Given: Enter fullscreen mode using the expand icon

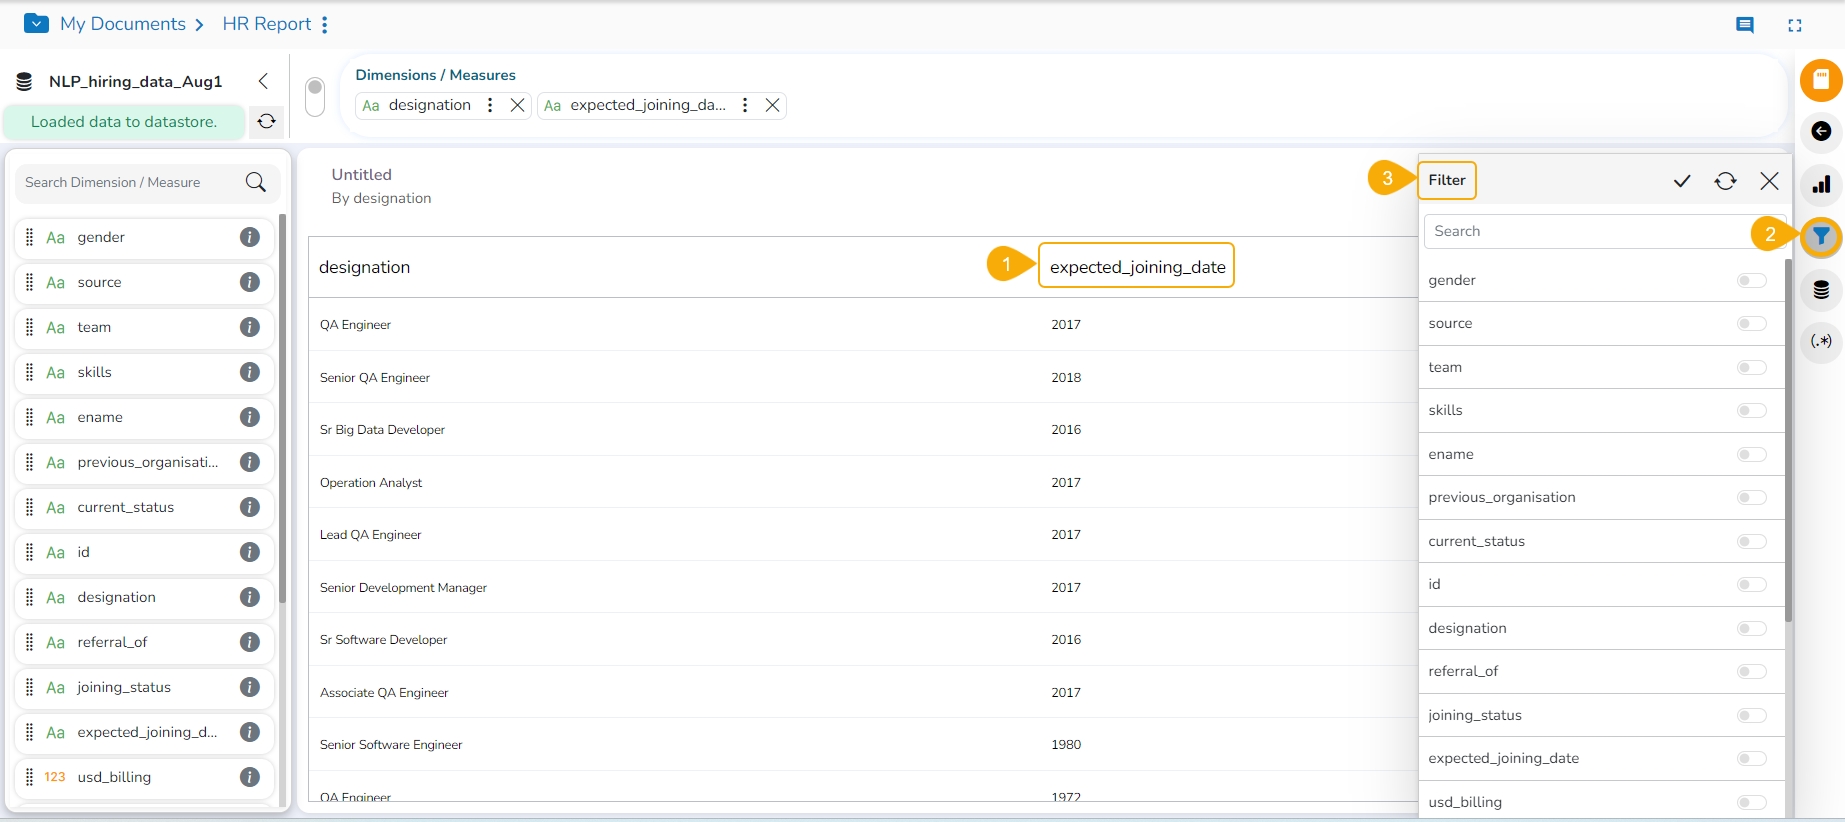Looking at the screenshot, I should tap(1795, 25).
